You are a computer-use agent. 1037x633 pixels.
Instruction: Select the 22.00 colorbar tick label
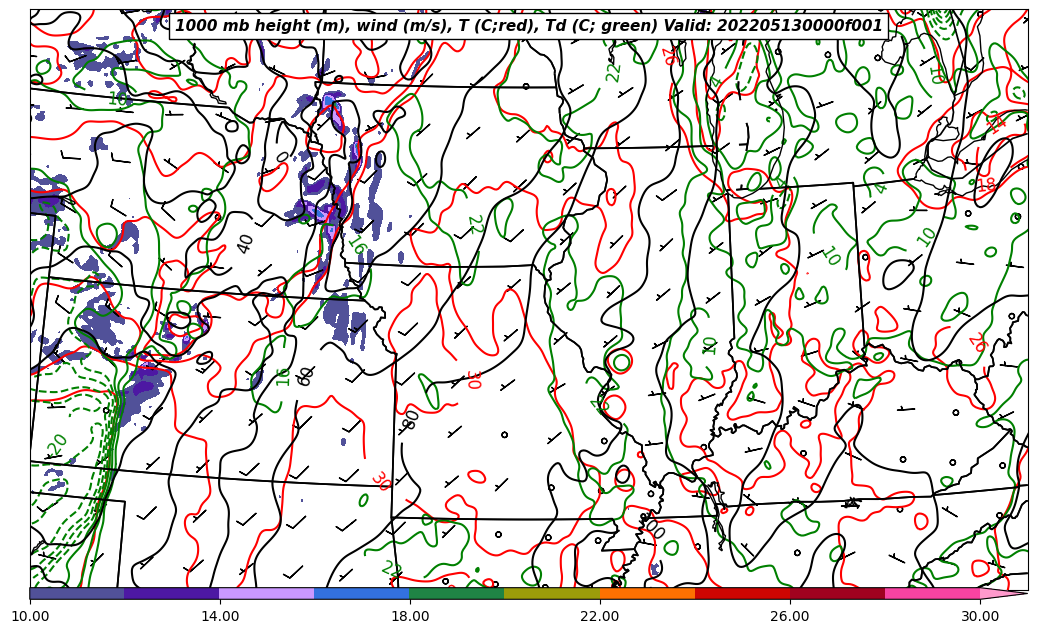(600, 616)
